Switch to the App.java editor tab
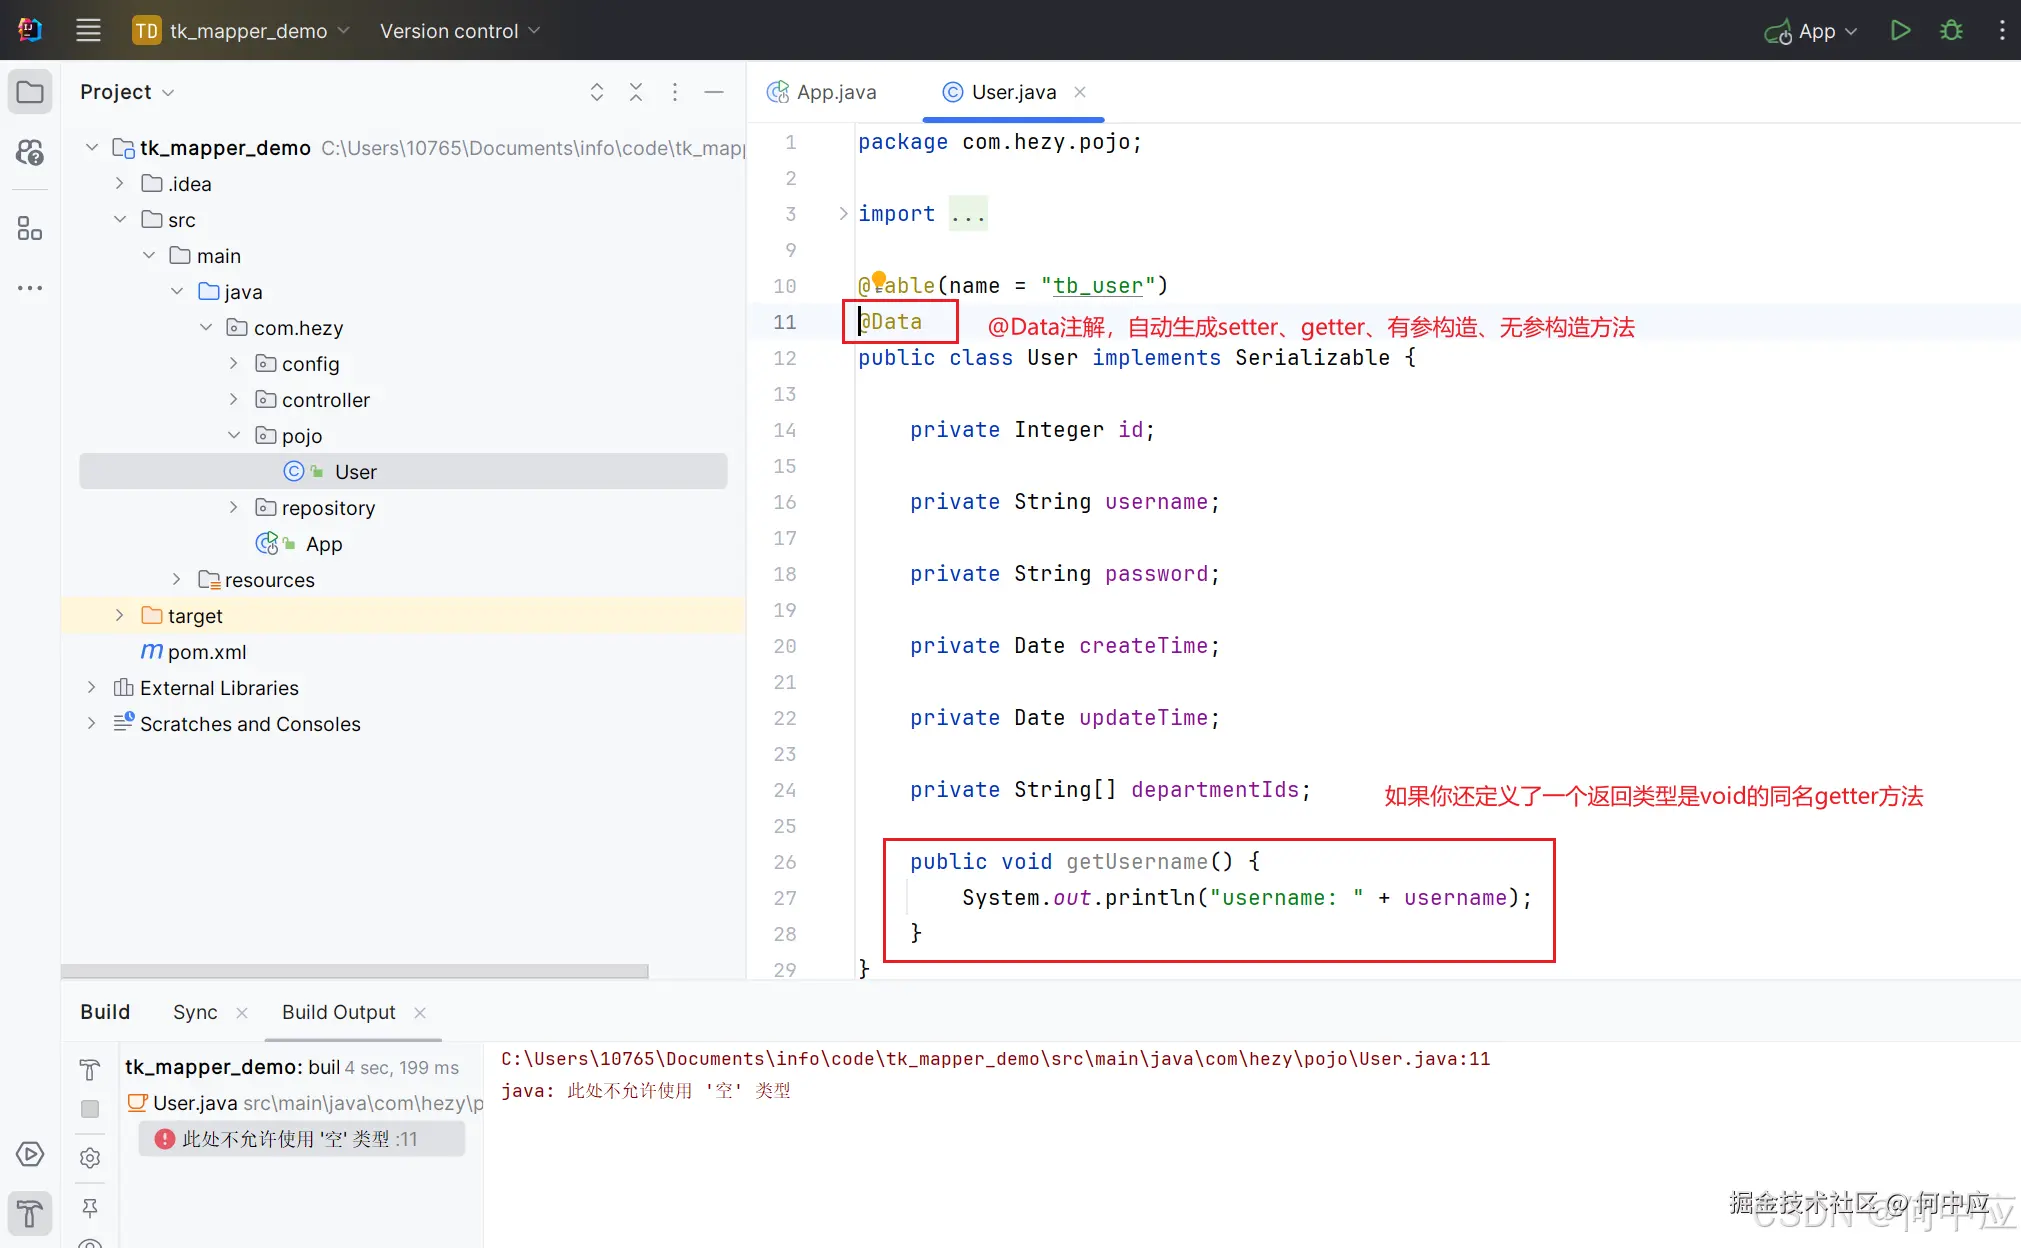The height and width of the screenshot is (1248, 2021). point(822,92)
